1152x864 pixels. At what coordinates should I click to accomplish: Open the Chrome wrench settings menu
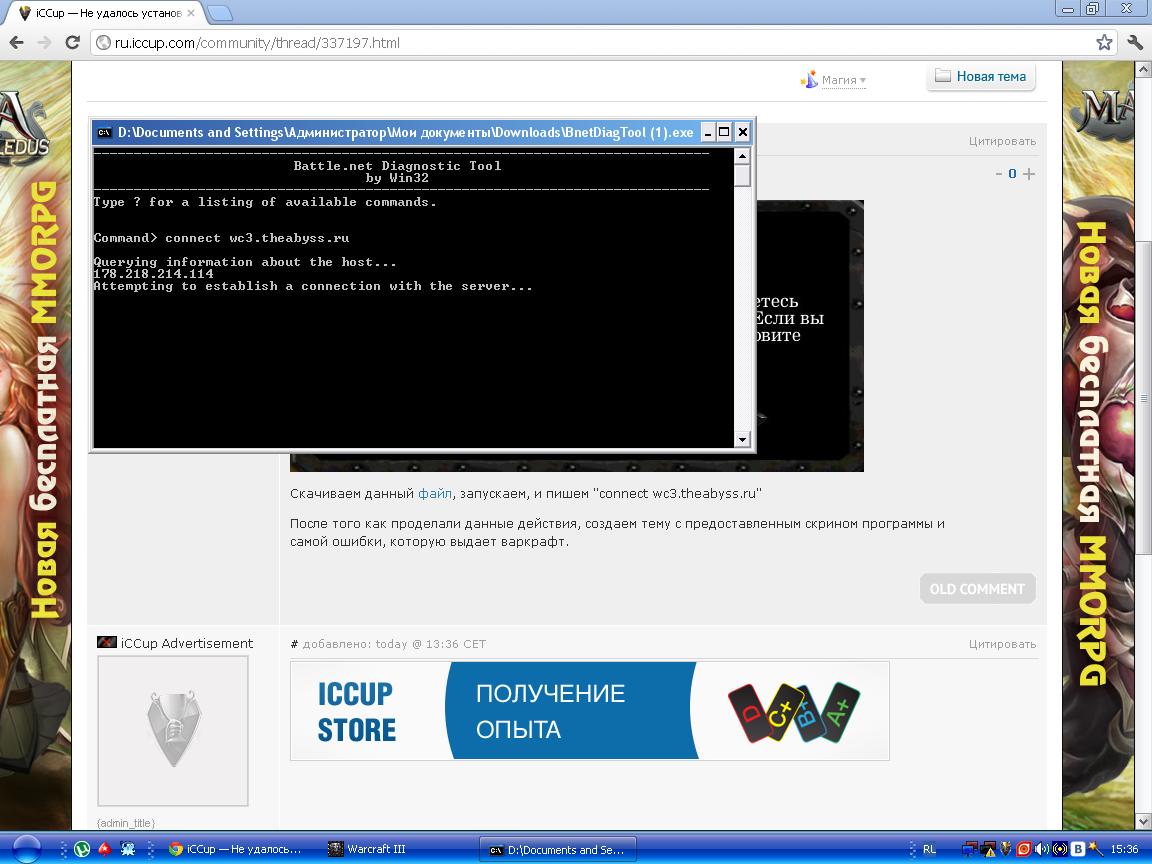point(1135,43)
